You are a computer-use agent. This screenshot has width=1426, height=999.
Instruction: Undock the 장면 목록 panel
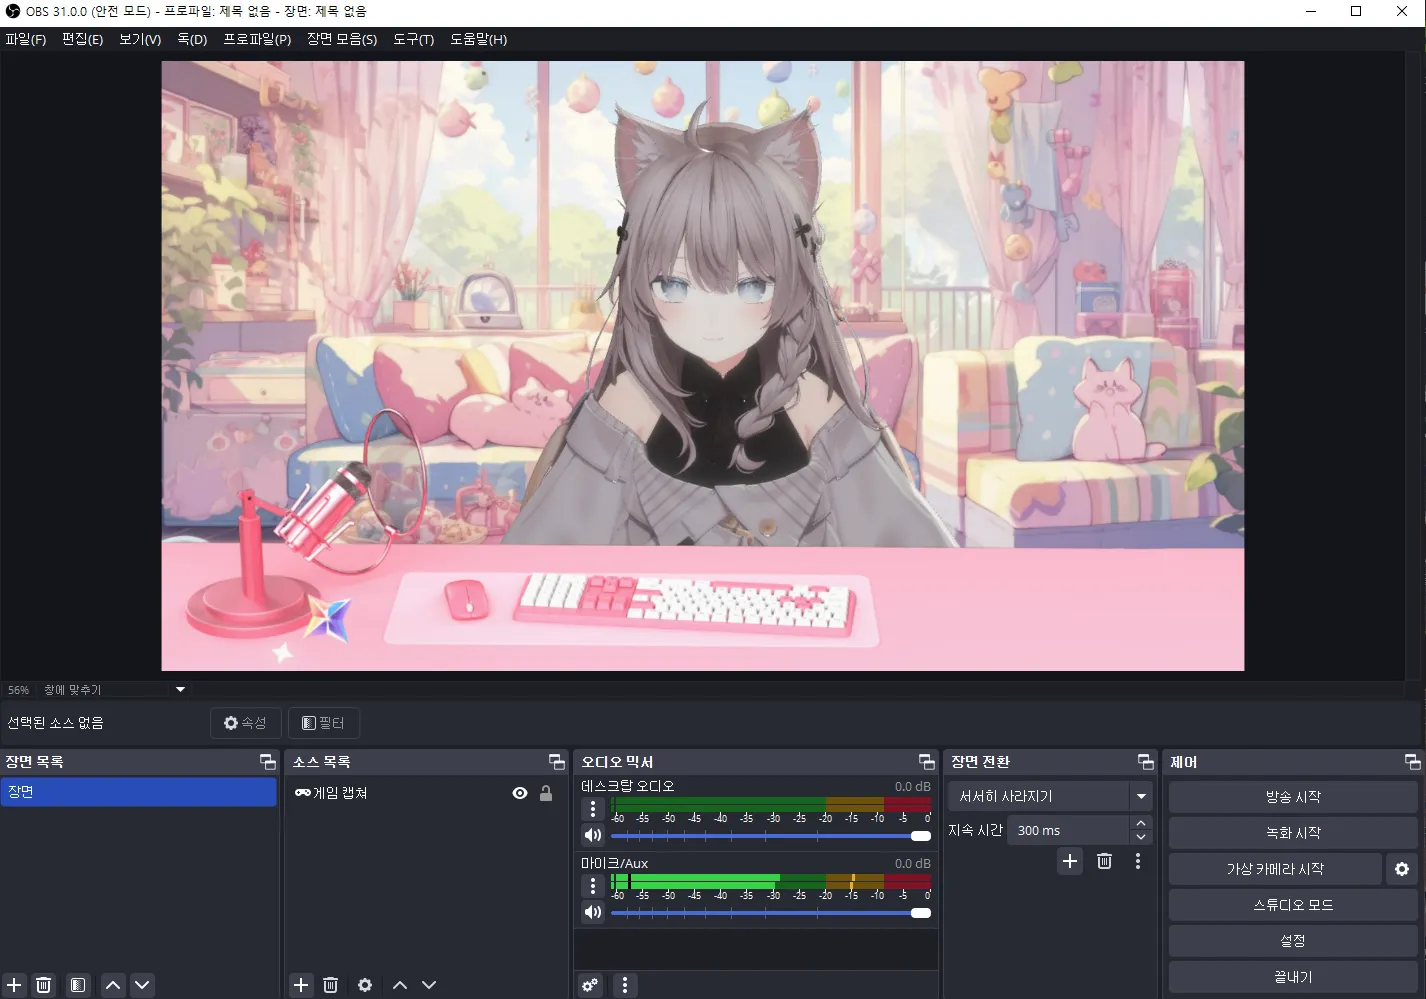[268, 762]
